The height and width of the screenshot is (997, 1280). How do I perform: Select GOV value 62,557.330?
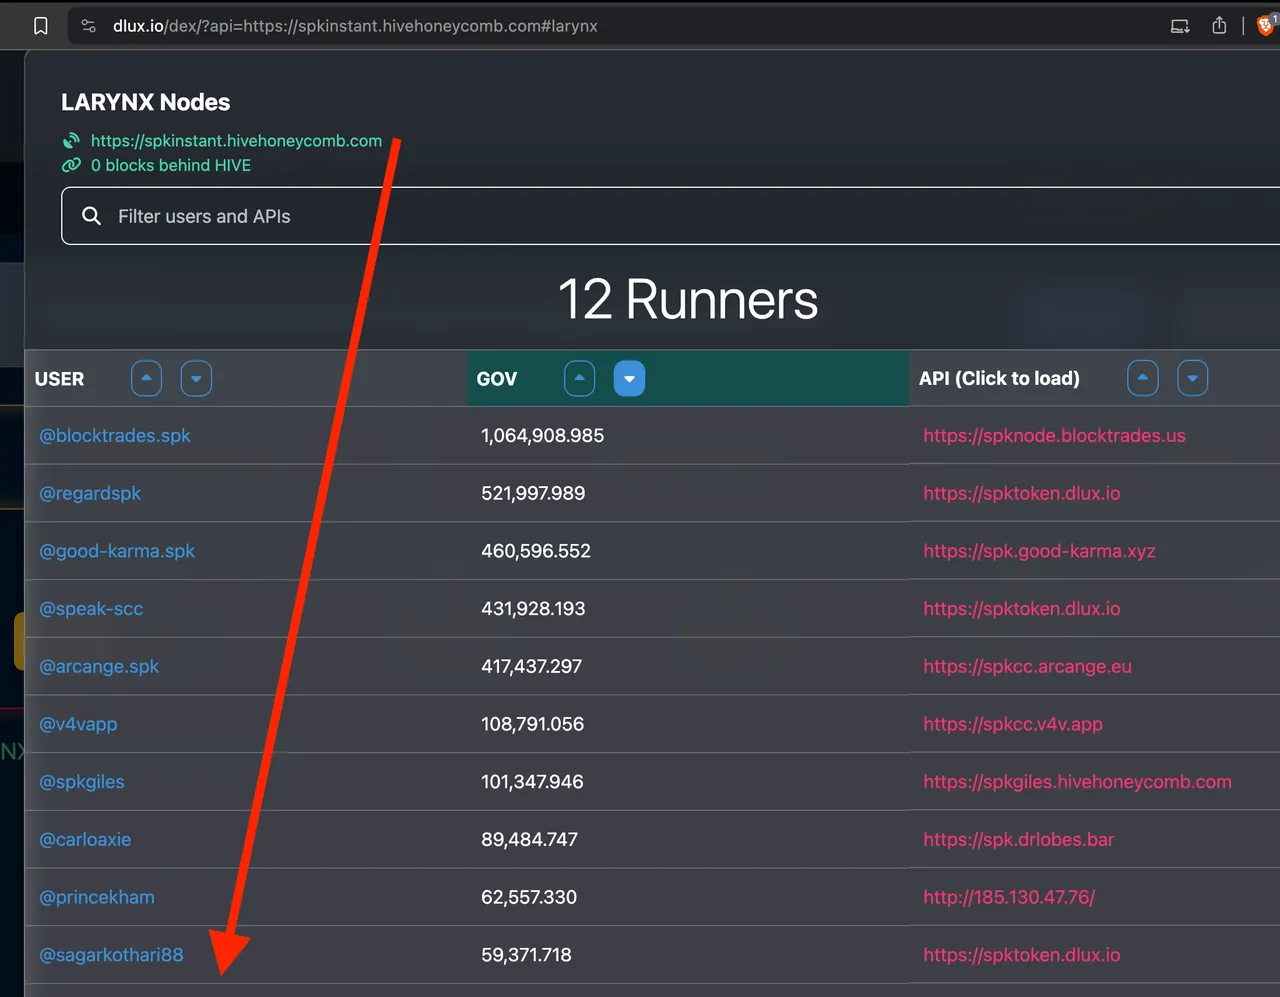tap(529, 897)
